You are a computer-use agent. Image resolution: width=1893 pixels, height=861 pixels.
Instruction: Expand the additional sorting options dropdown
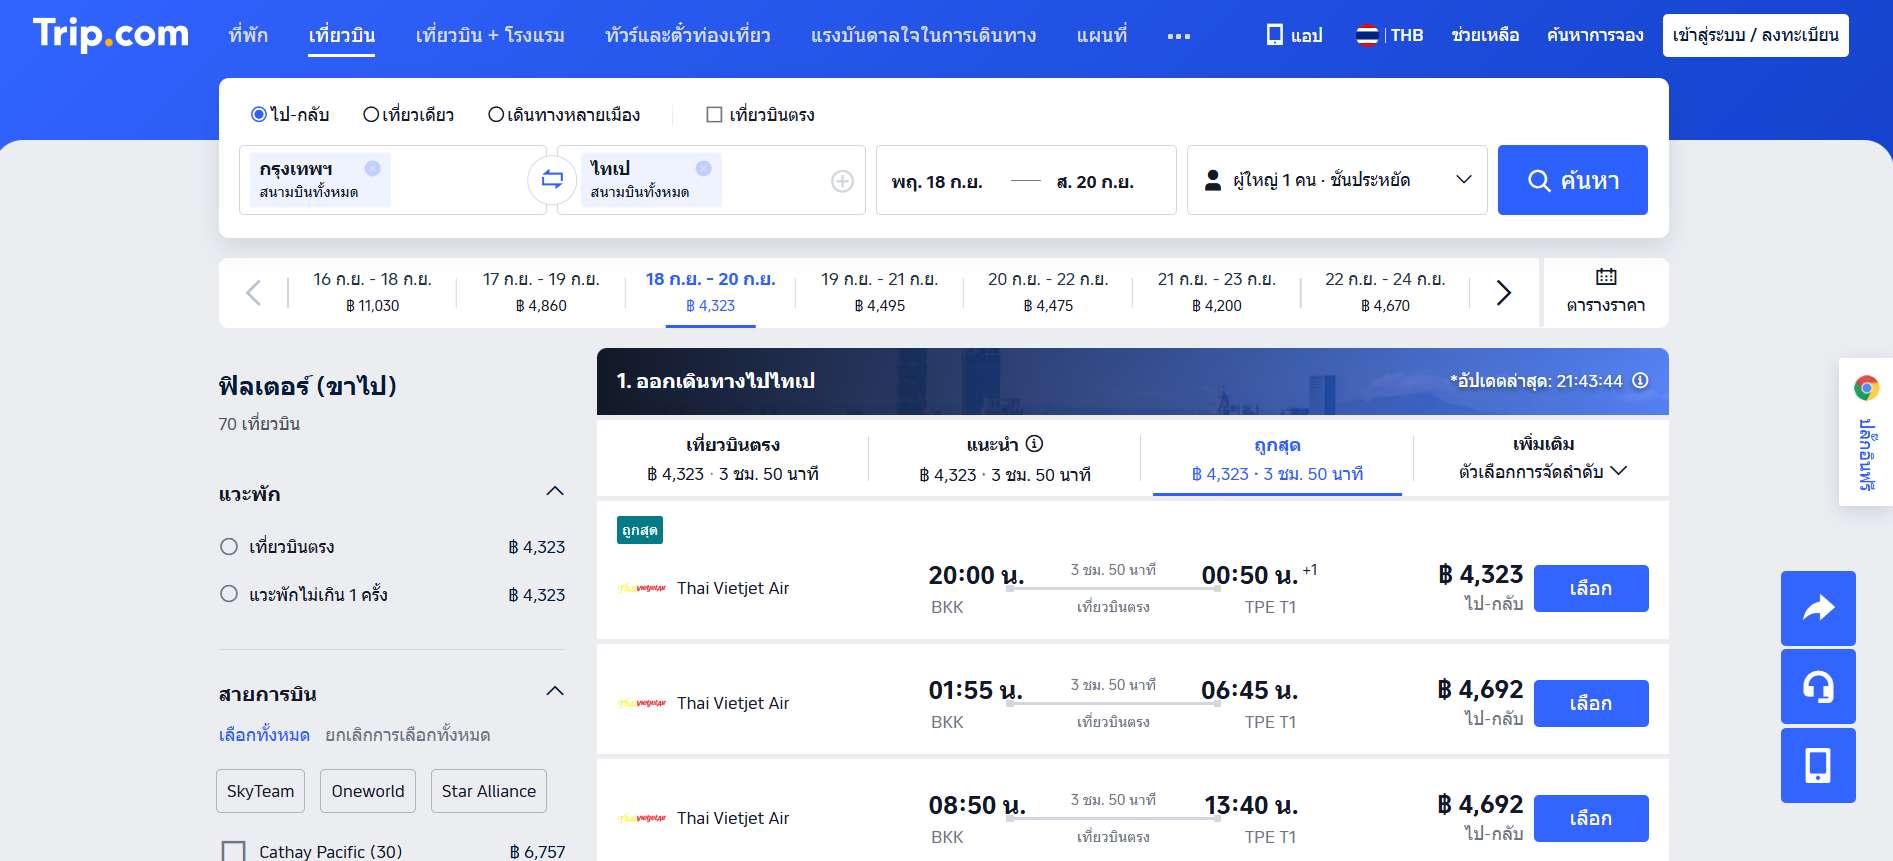[1542, 458]
